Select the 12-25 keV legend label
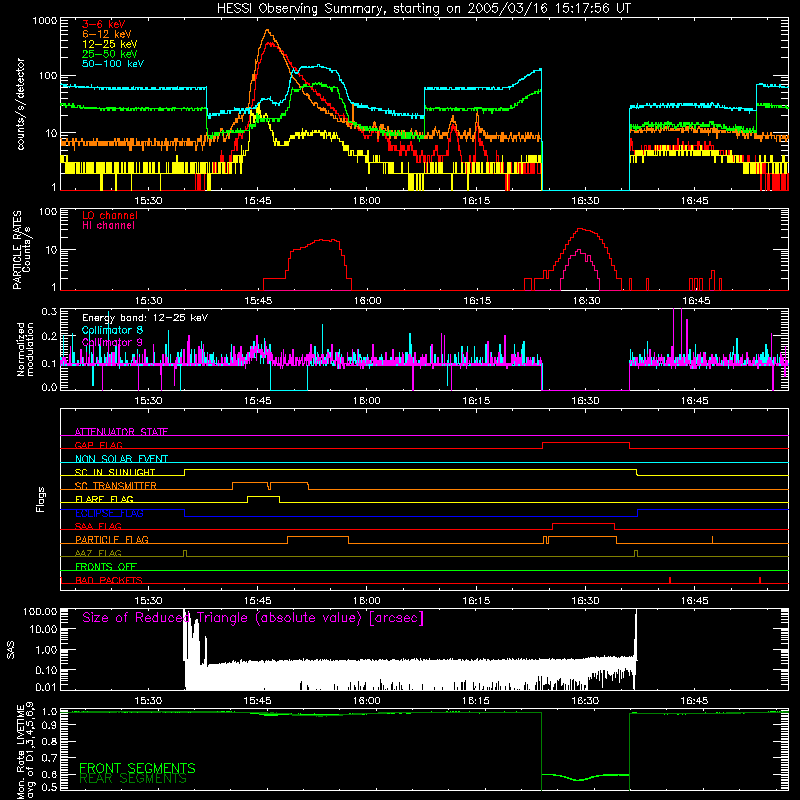 109,44
